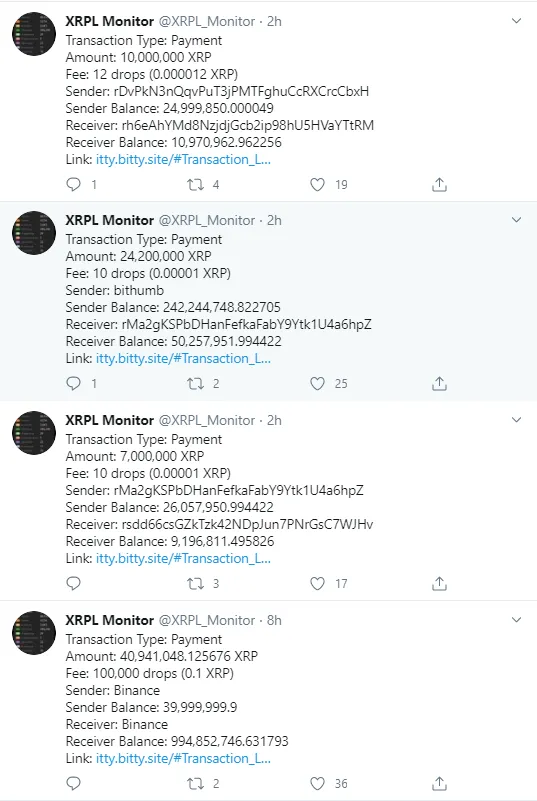Screen dimensions: 537x801
Task: Like the Binance tweet with 36 likes
Action: [x=317, y=783]
